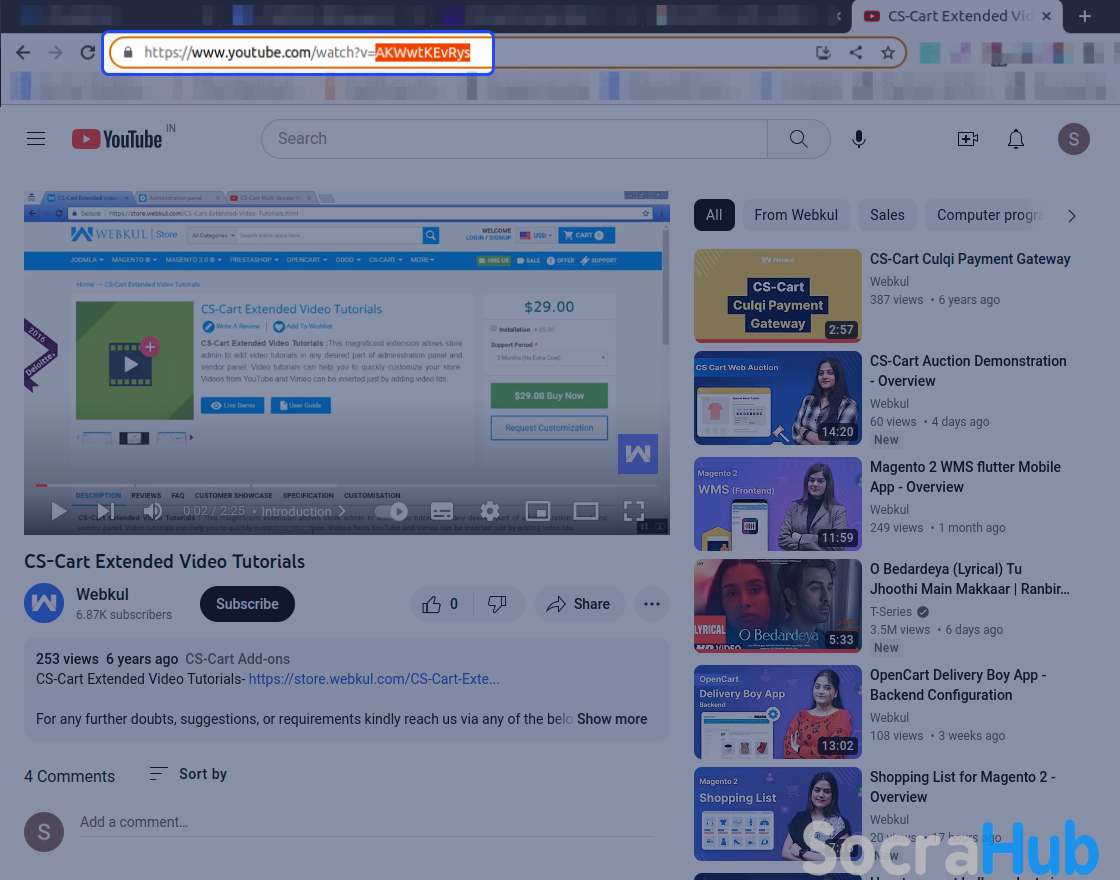Open the more actions three-dot menu
Image resolution: width=1120 pixels, height=880 pixels.
click(652, 604)
